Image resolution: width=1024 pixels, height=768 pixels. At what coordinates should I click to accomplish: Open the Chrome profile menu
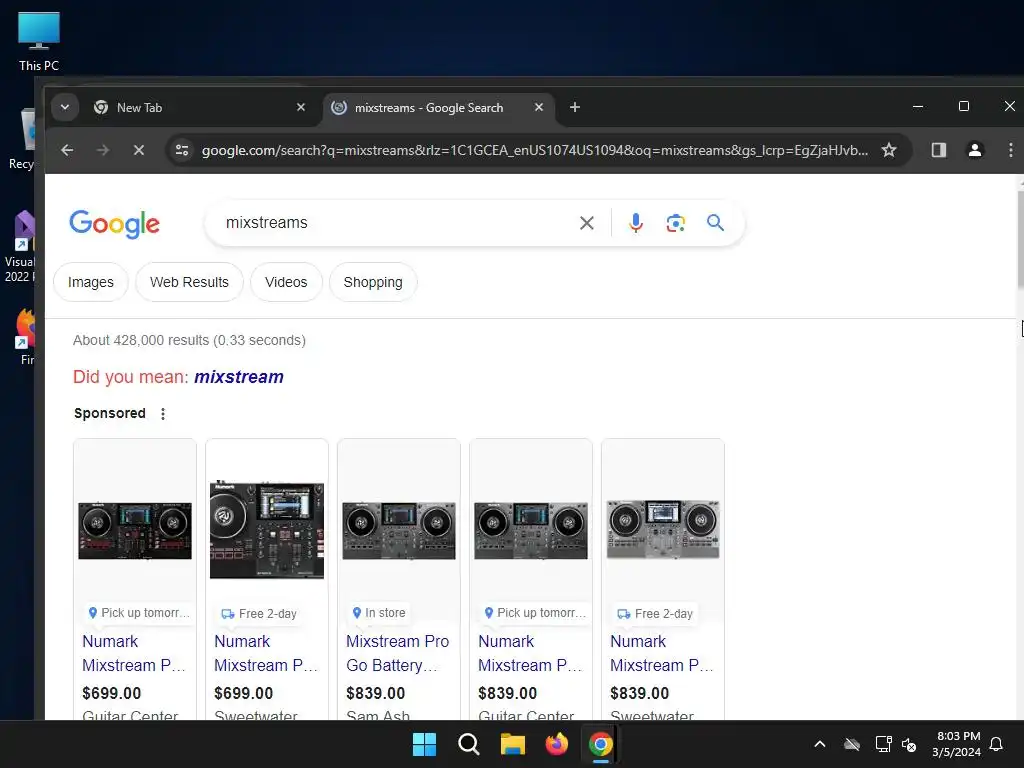point(974,150)
